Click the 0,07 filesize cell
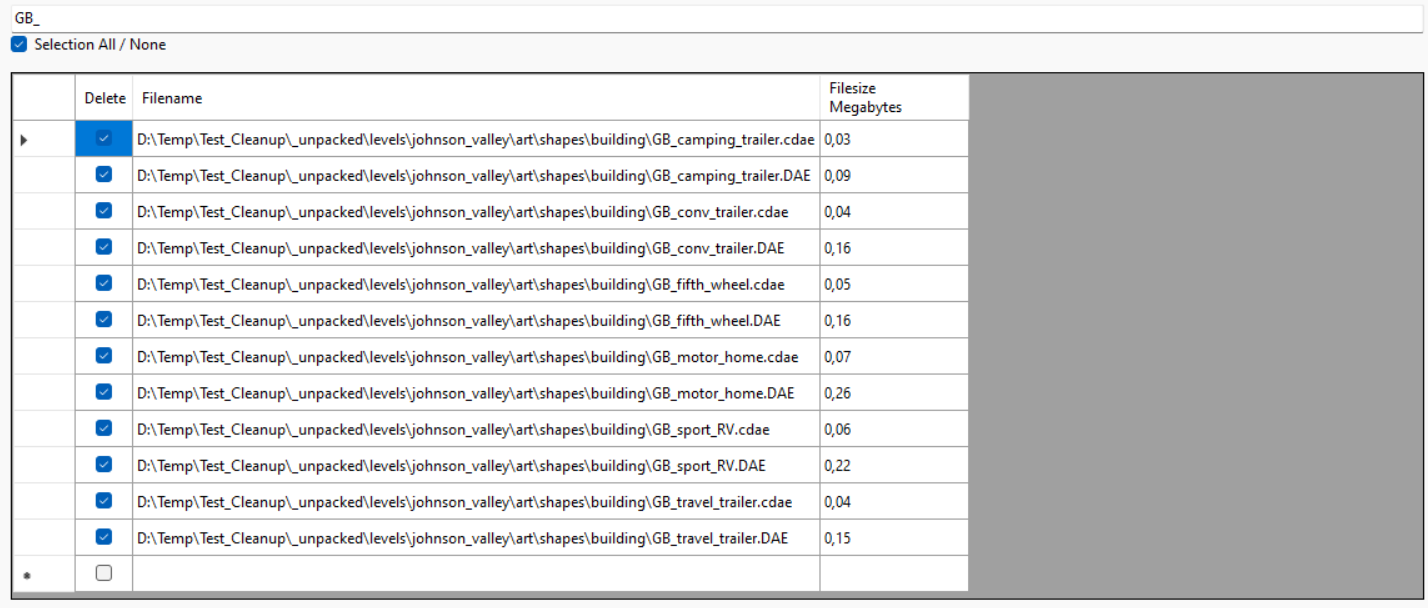Viewport: 1428px width, 608px height. 894,356
